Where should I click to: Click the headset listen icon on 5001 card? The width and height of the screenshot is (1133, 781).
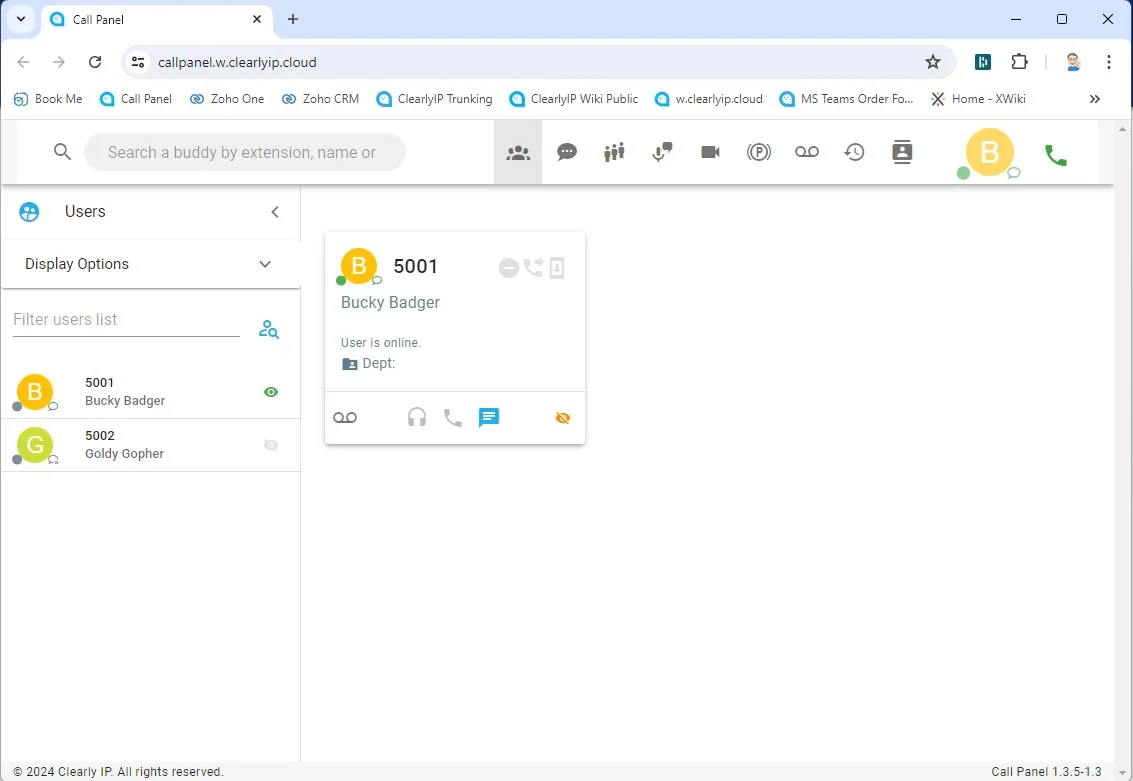[417, 418]
